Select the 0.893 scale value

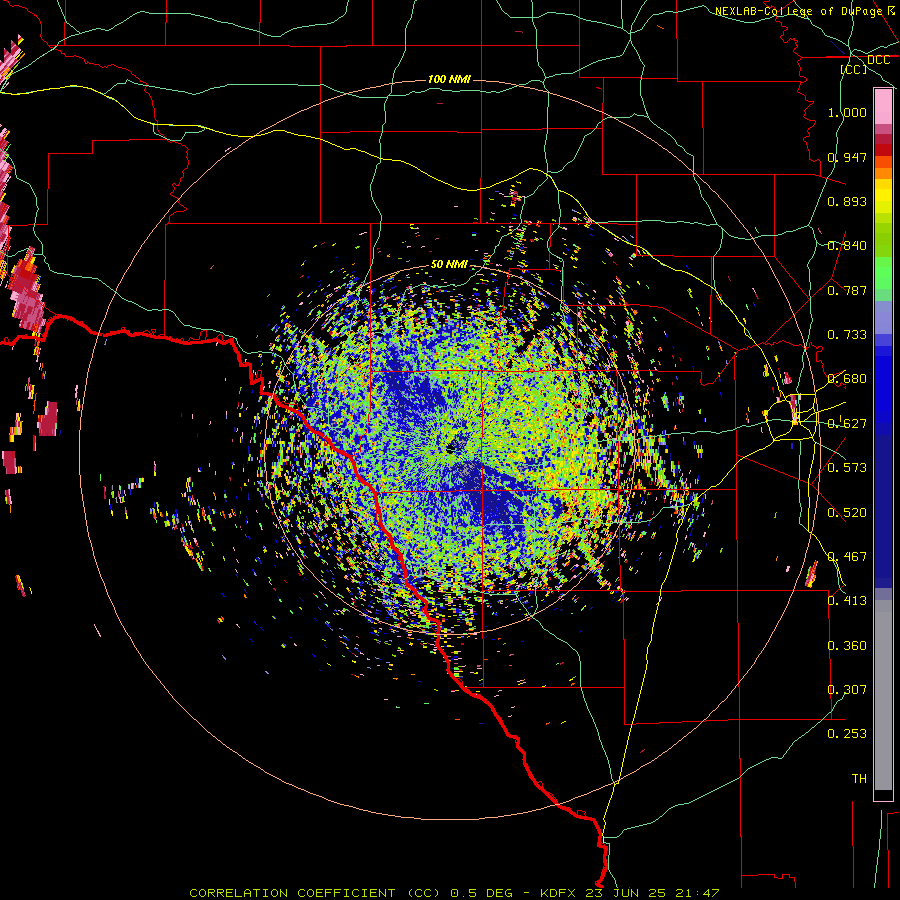pos(847,201)
